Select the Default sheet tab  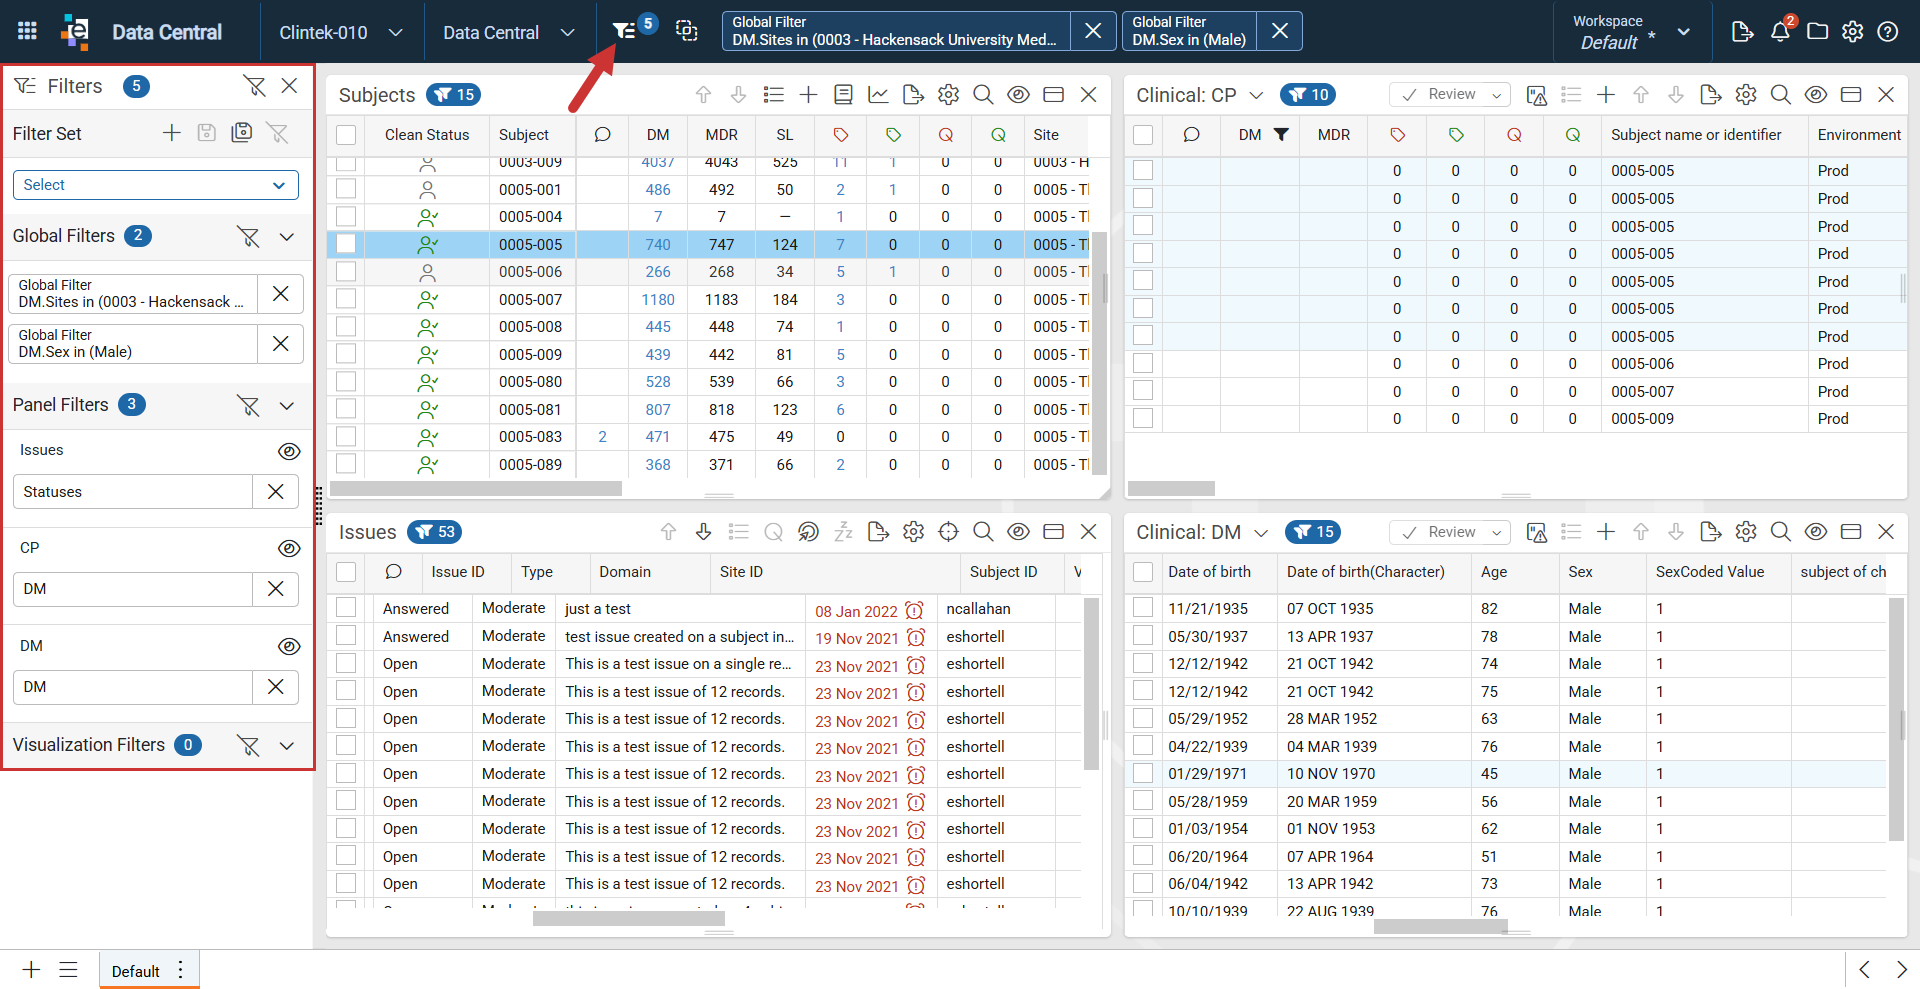135,971
